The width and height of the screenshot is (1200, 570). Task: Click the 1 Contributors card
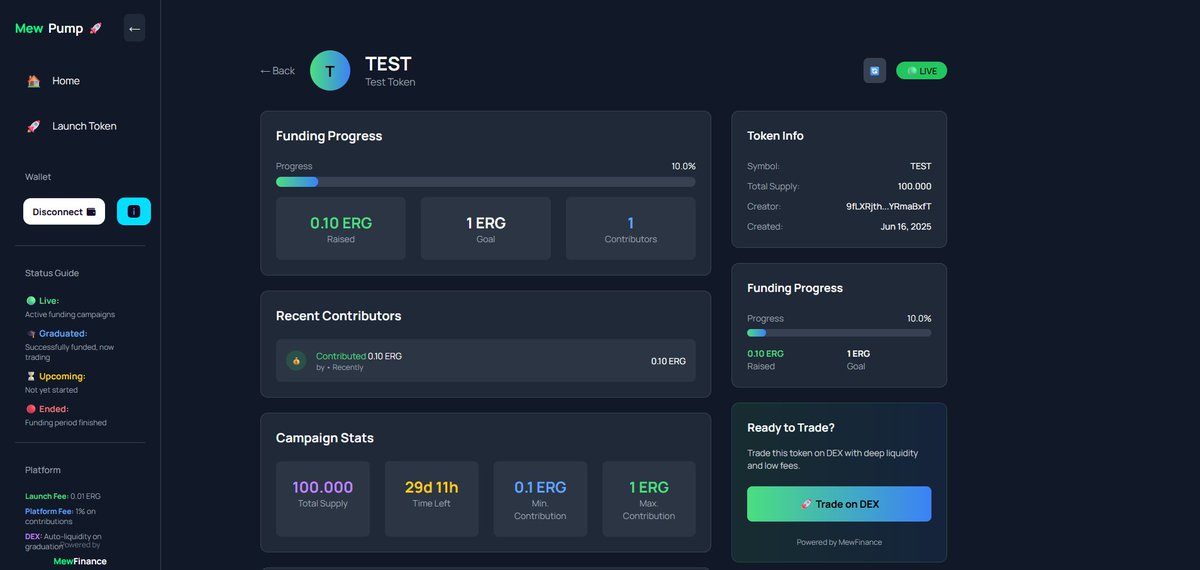click(x=631, y=229)
